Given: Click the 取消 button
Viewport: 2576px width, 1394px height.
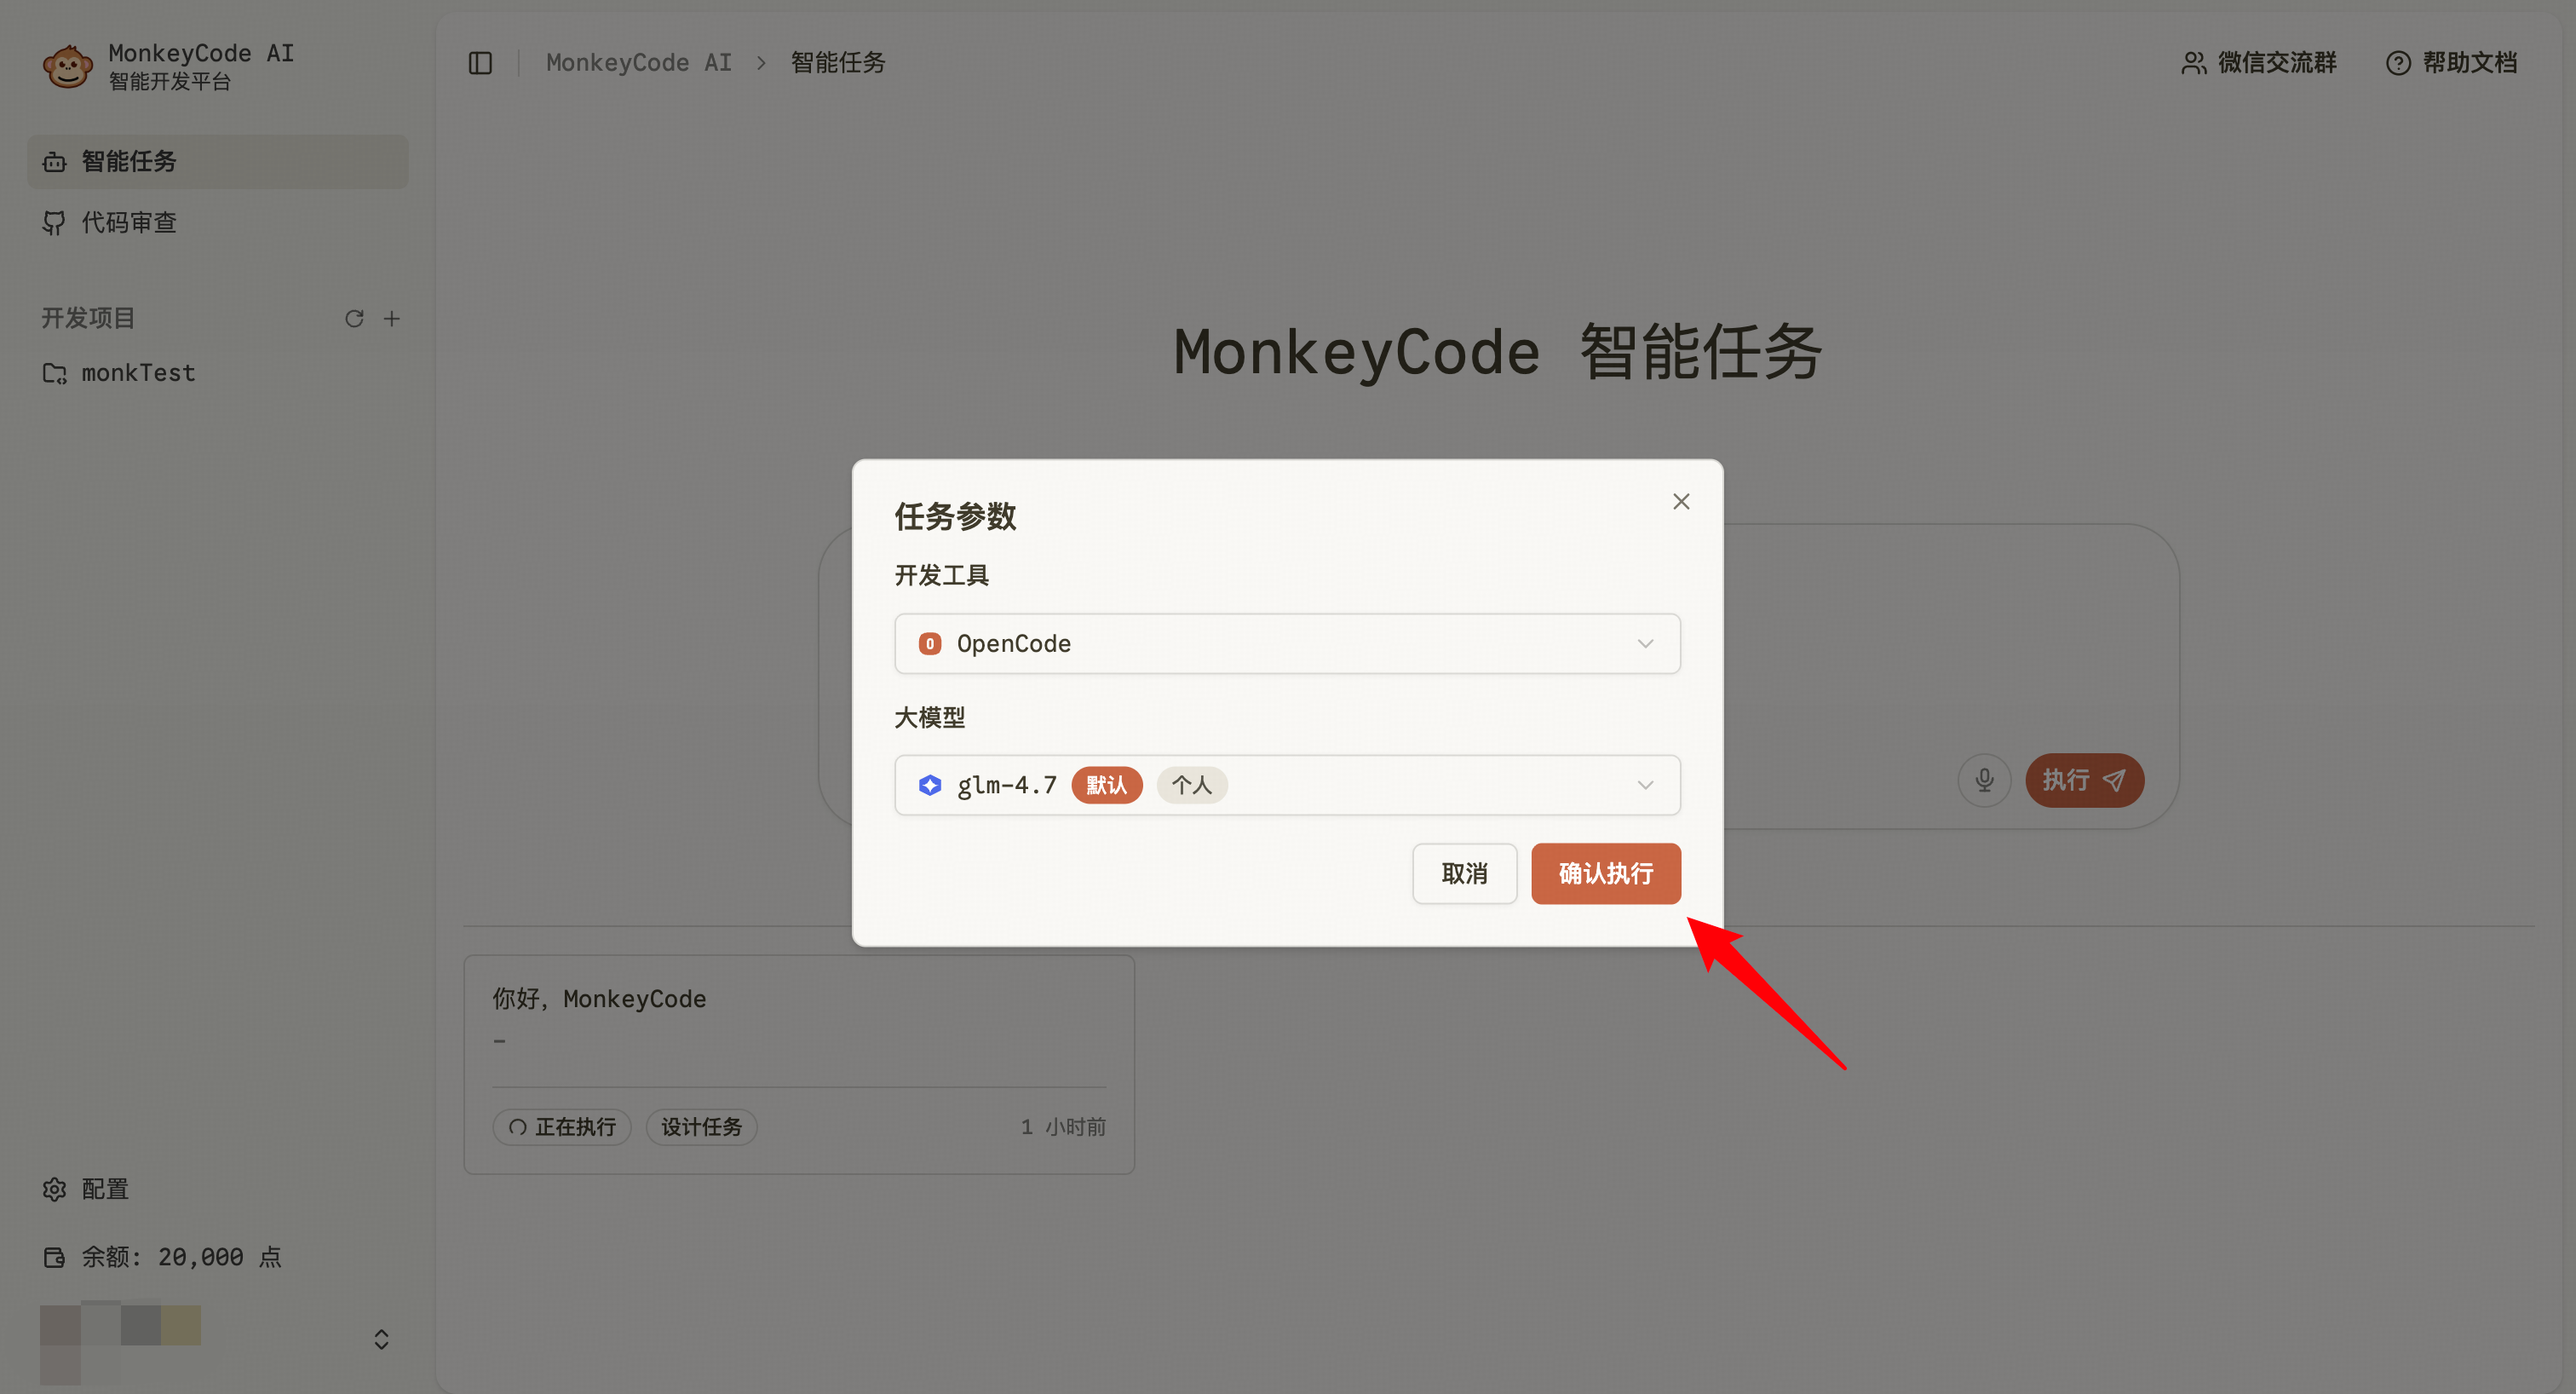Looking at the screenshot, I should [1464, 873].
